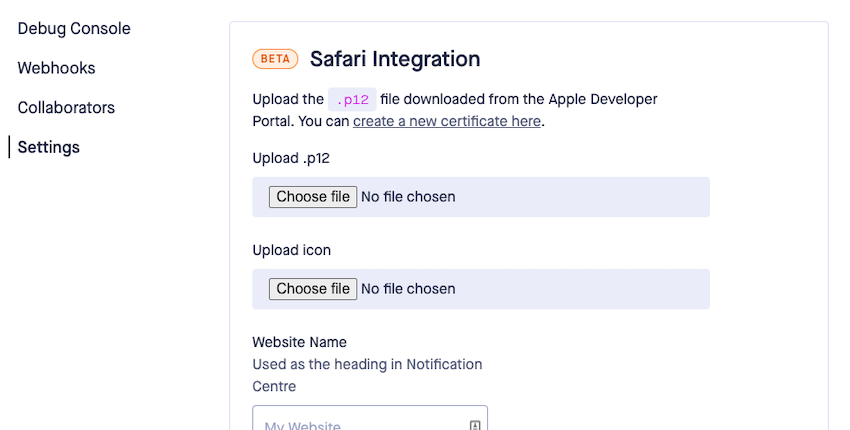This screenshot has width=850, height=430.
Task: Click the My Website name input field
Action: 370,418
